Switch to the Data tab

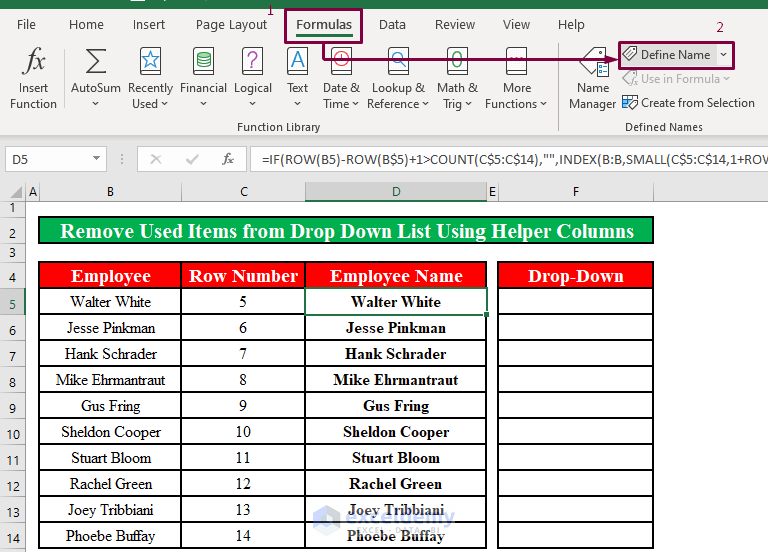click(x=392, y=24)
